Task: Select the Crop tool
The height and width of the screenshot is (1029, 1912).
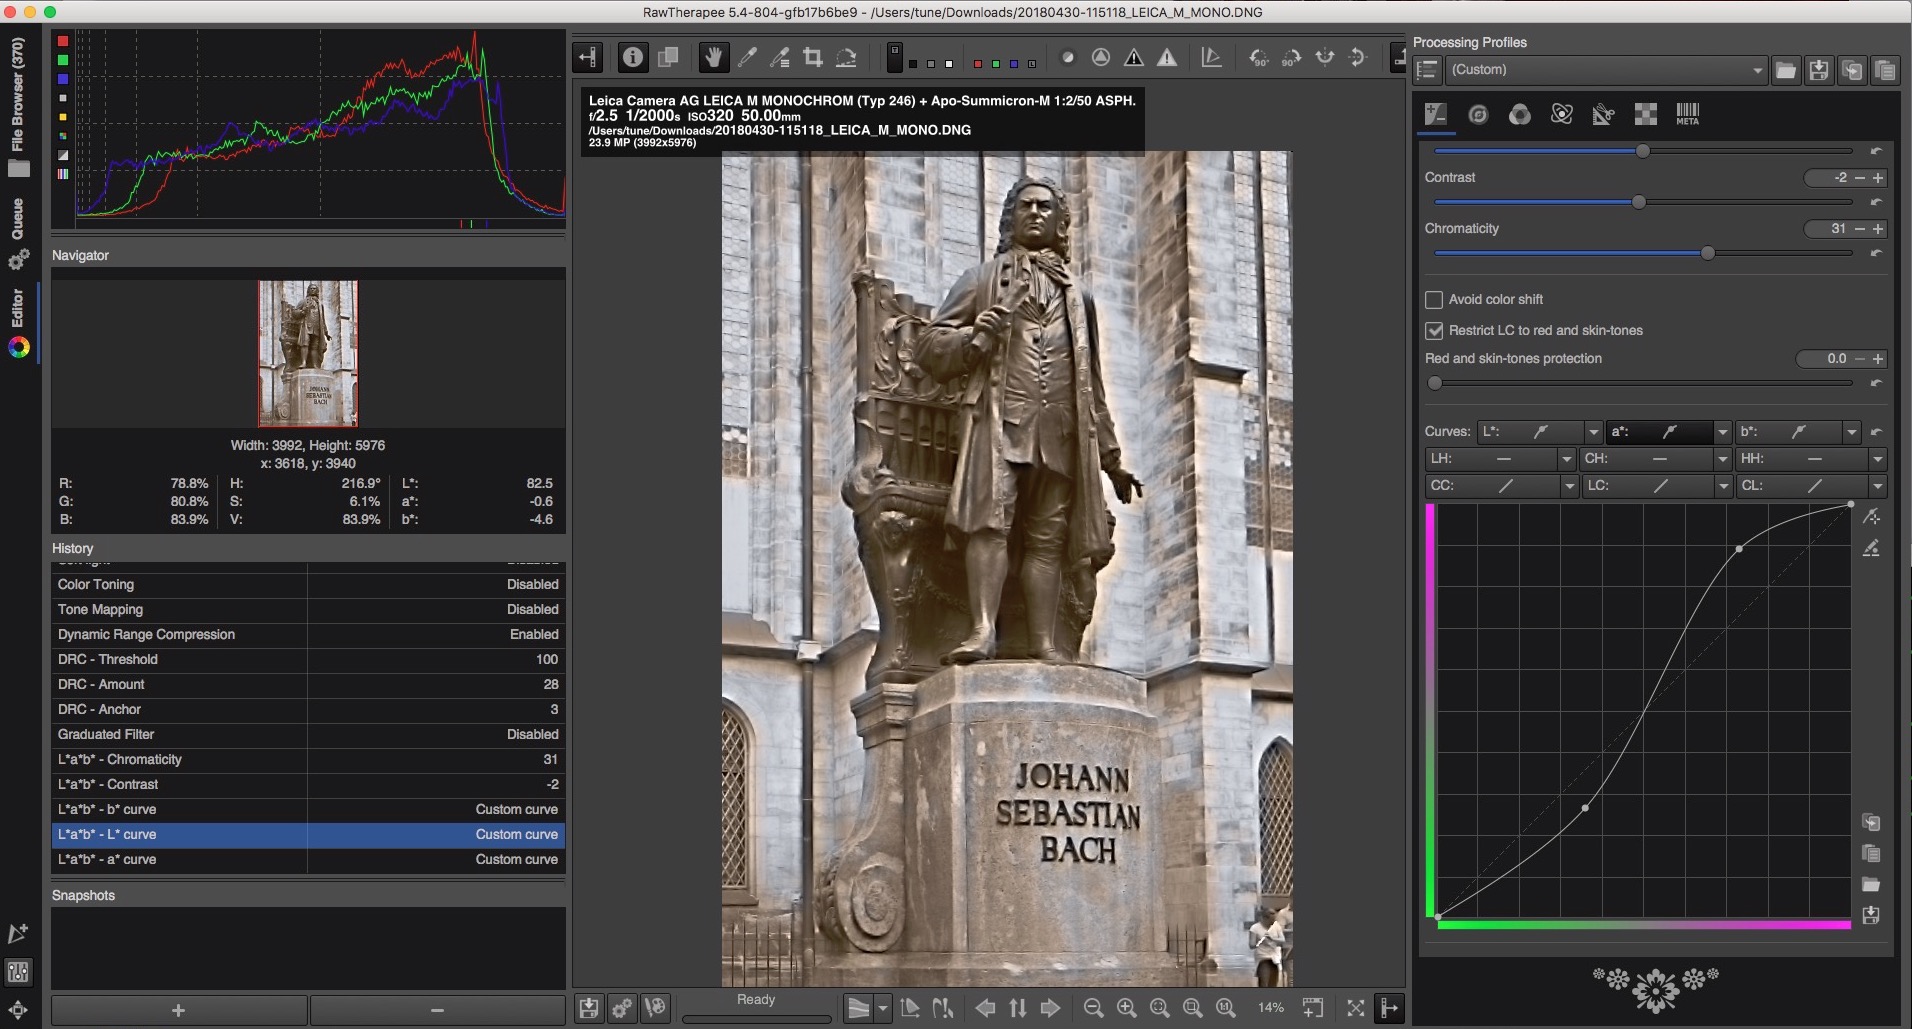Action: [x=813, y=57]
